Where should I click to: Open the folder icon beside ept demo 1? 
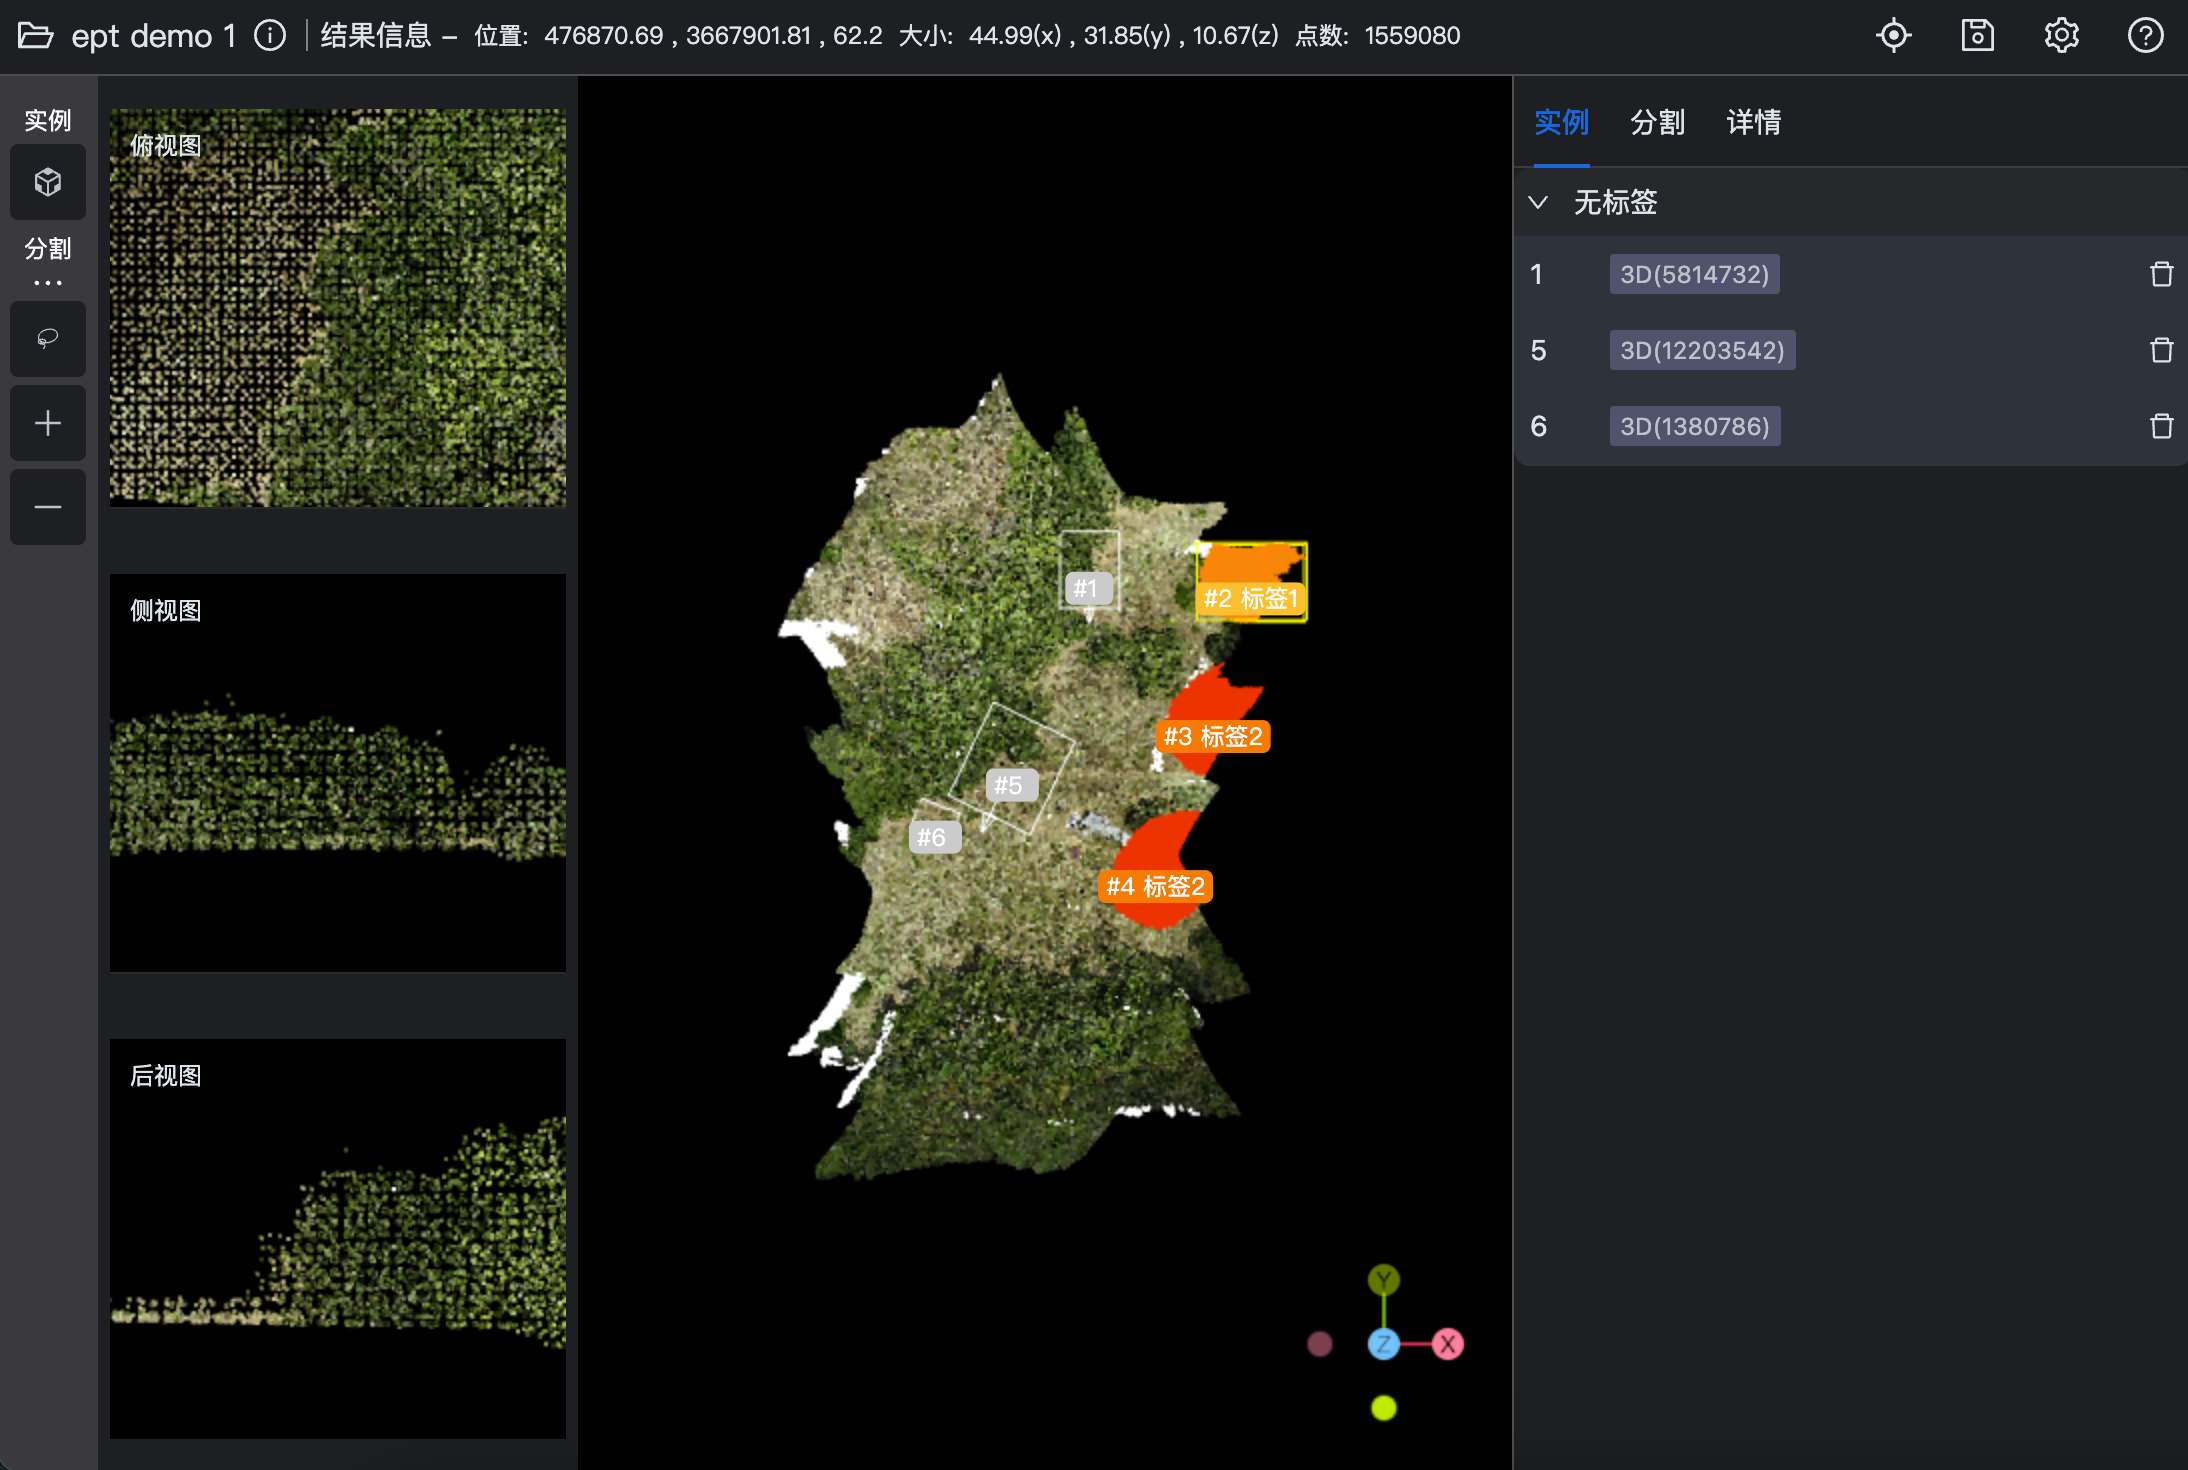click(x=36, y=36)
